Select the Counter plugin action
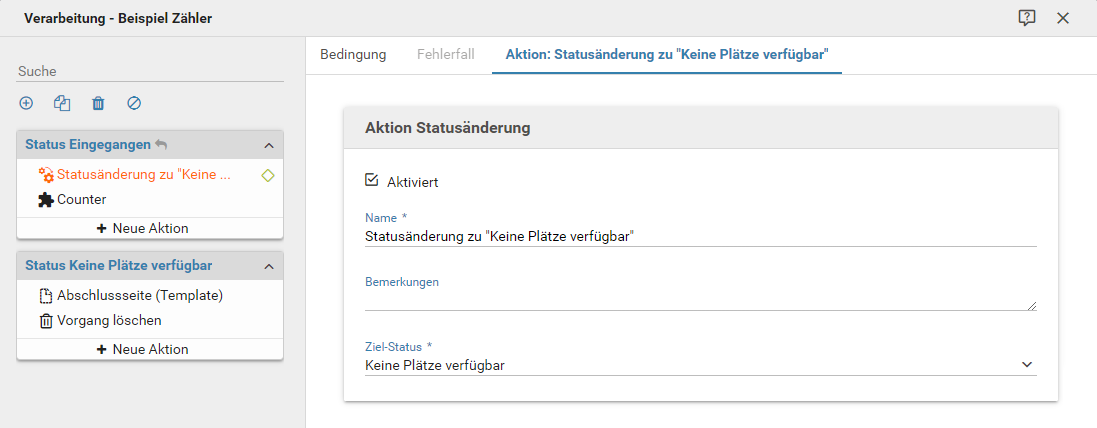The height and width of the screenshot is (428, 1097). pyautogui.click(x=81, y=199)
